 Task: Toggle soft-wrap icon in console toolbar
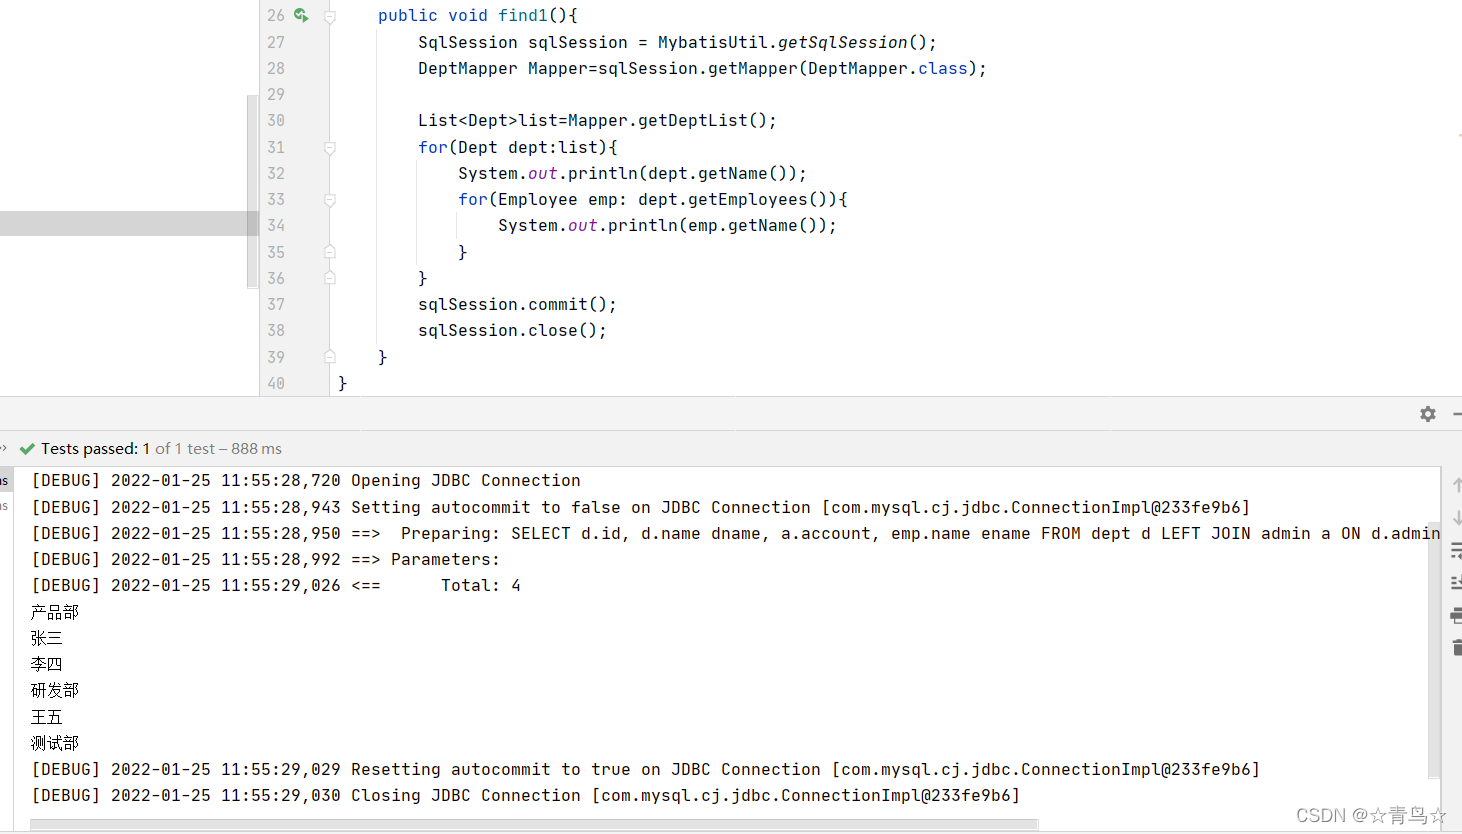point(1457,550)
